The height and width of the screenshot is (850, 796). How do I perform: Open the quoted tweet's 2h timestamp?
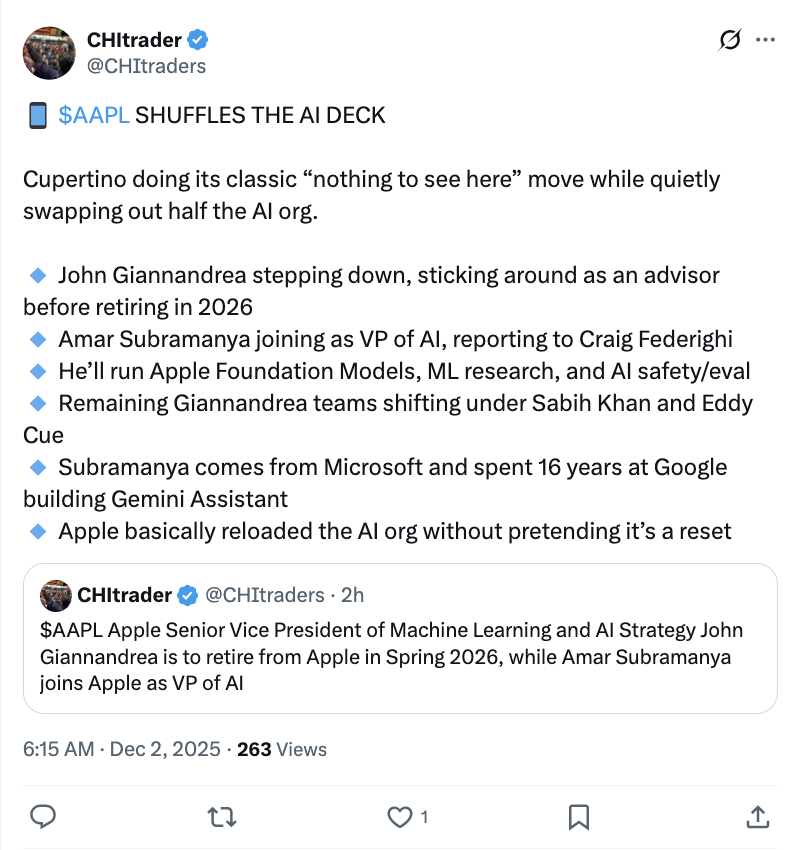click(352, 595)
